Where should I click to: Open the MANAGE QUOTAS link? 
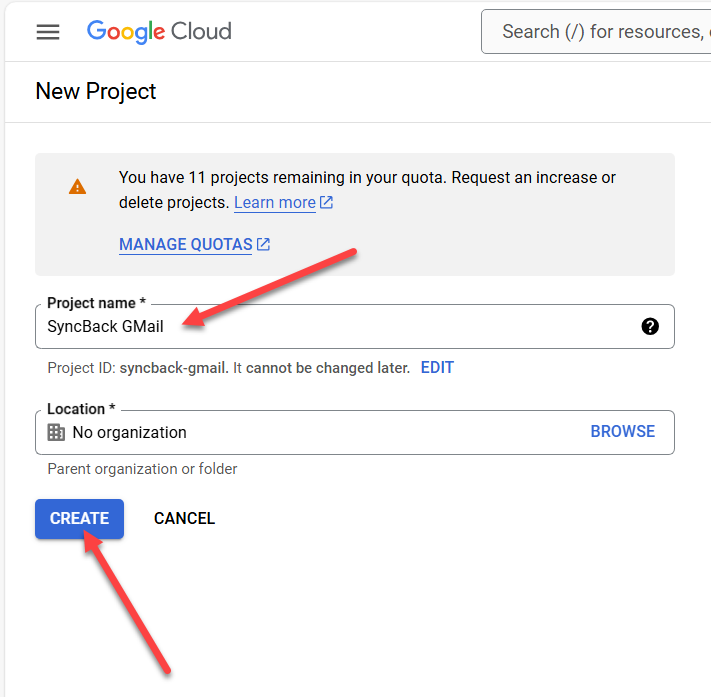tap(186, 244)
